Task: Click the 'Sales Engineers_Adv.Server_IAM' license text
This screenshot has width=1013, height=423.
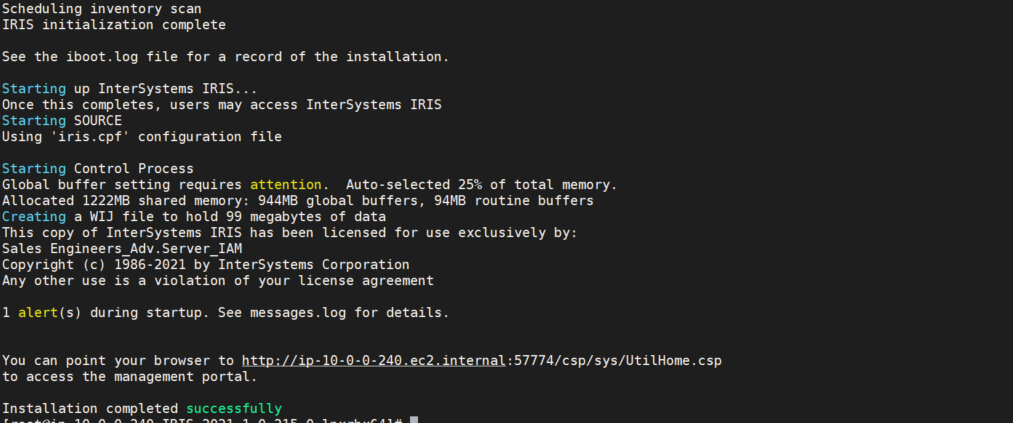Action: [121, 249]
